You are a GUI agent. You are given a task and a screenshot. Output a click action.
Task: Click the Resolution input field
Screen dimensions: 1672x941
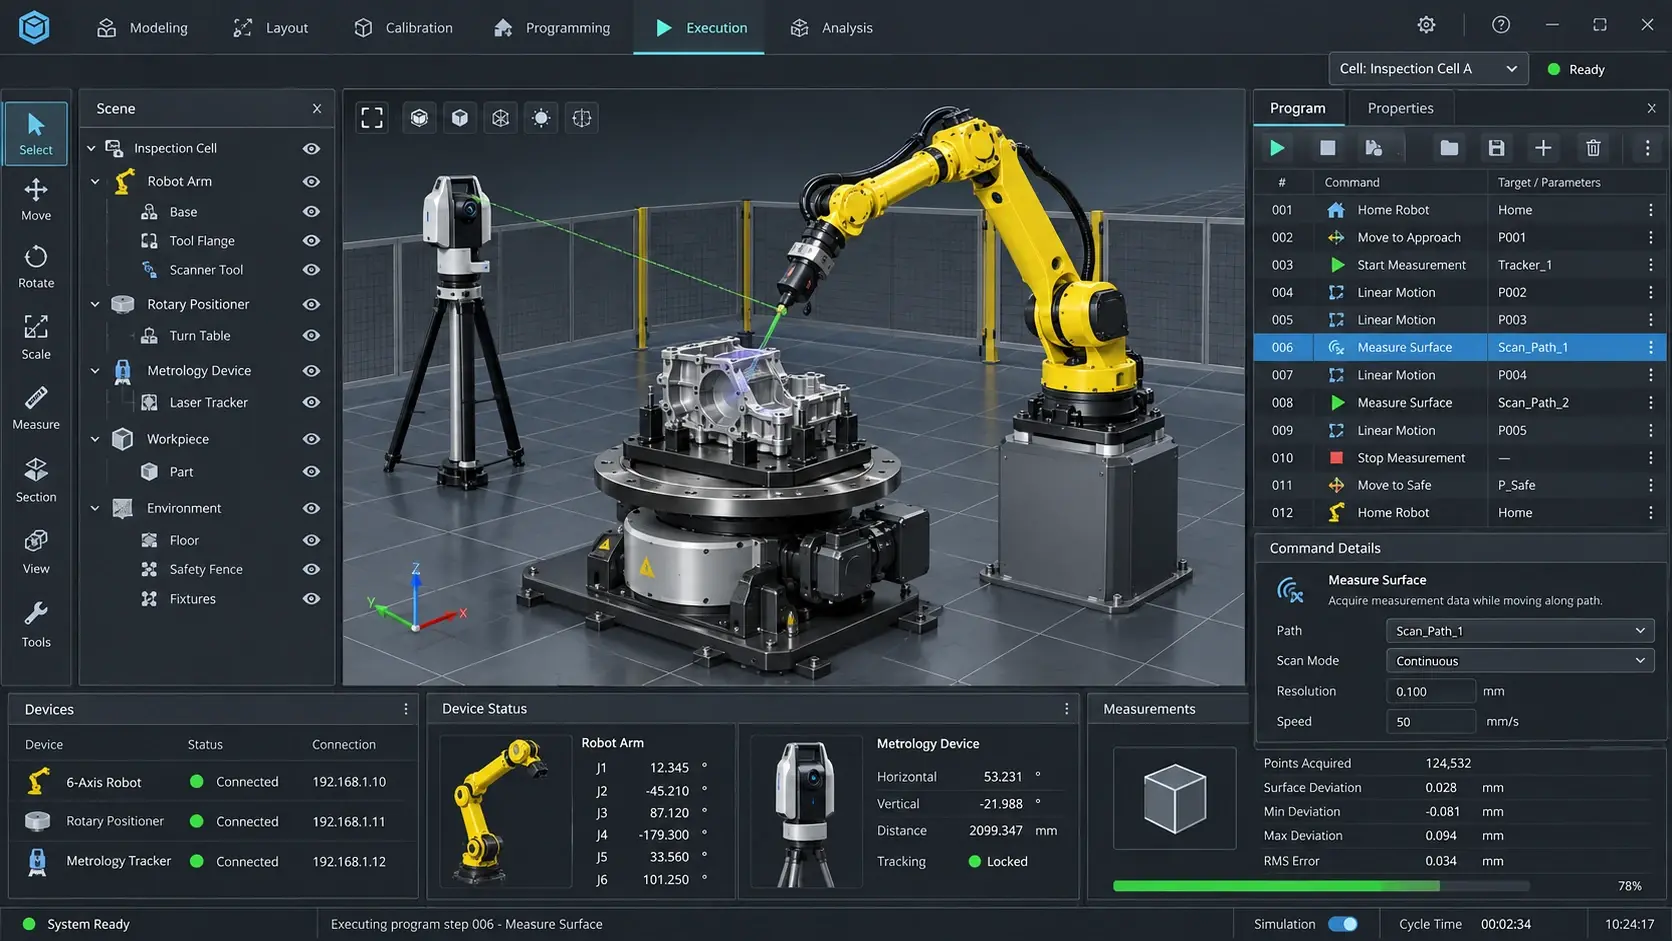click(1430, 691)
